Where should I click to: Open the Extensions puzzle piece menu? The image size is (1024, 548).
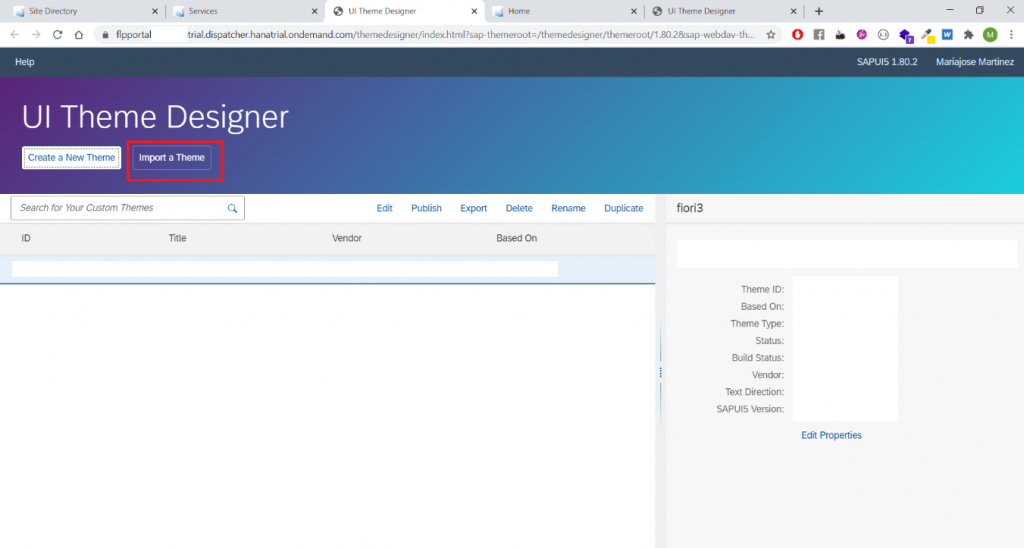pyautogui.click(x=968, y=35)
